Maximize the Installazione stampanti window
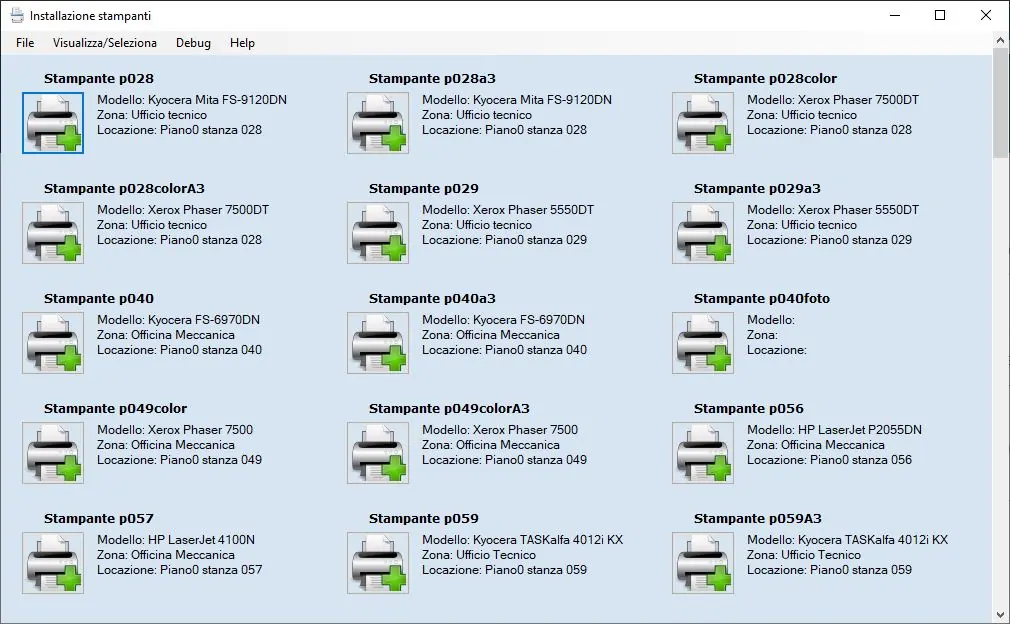1010x624 pixels. pos(940,15)
